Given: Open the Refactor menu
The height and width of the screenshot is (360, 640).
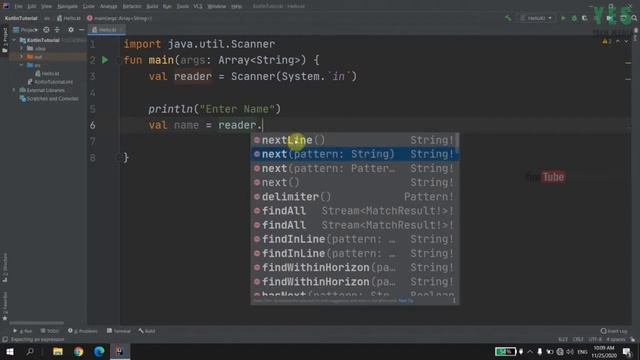Looking at the screenshot, I should click(132, 6).
